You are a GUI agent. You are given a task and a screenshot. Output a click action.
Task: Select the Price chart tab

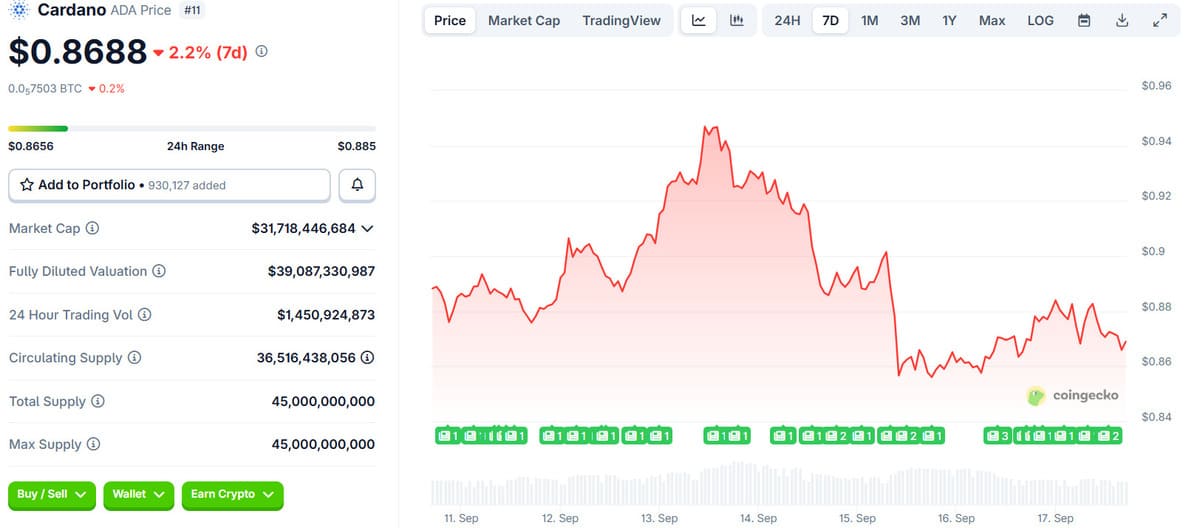click(450, 20)
